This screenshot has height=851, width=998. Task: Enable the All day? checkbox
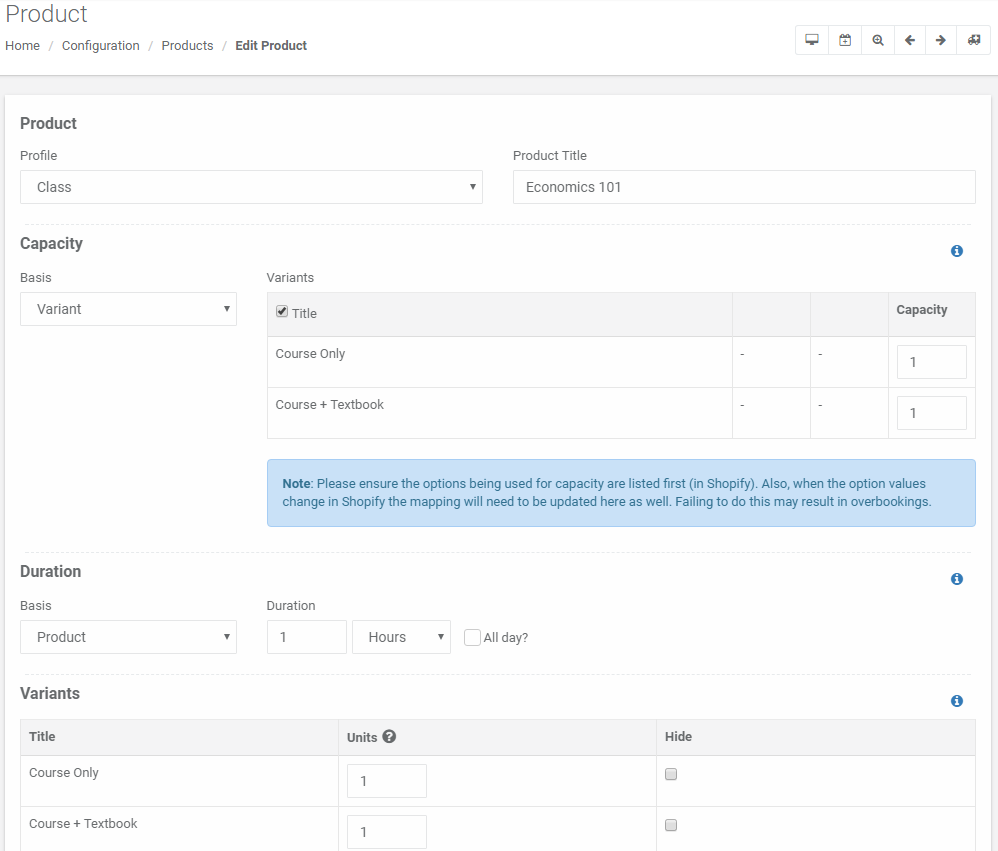point(472,637)
